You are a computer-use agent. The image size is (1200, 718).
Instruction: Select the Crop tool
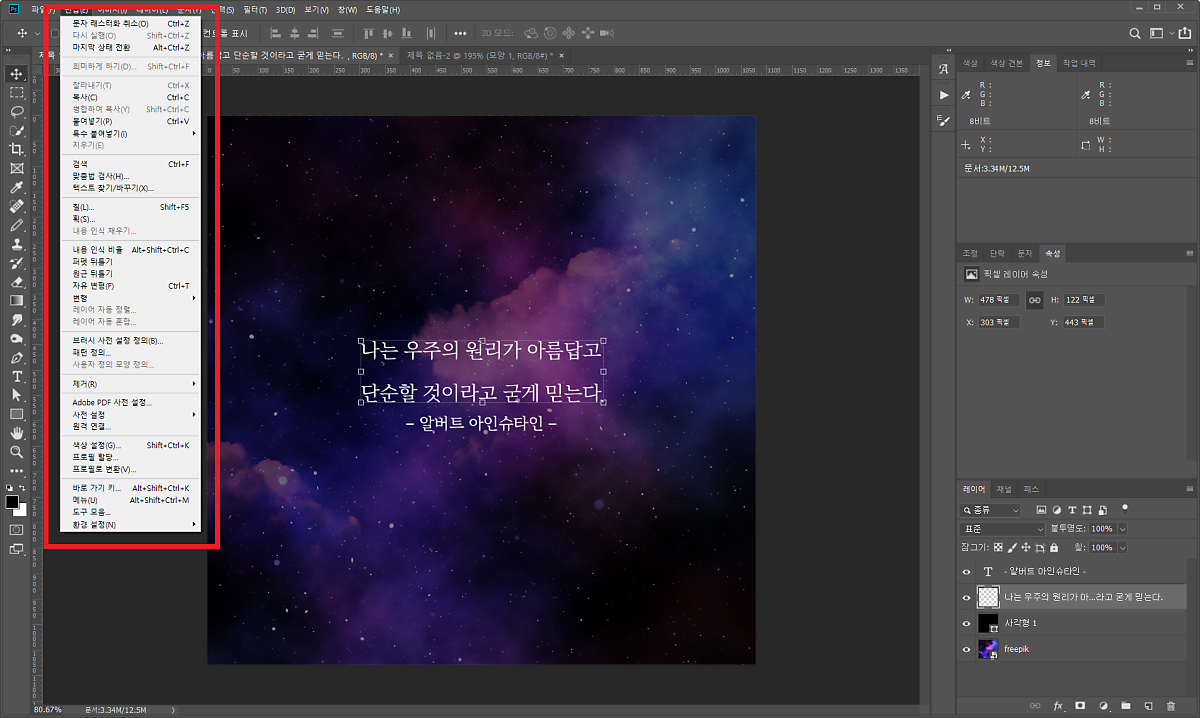coord(17,149)
